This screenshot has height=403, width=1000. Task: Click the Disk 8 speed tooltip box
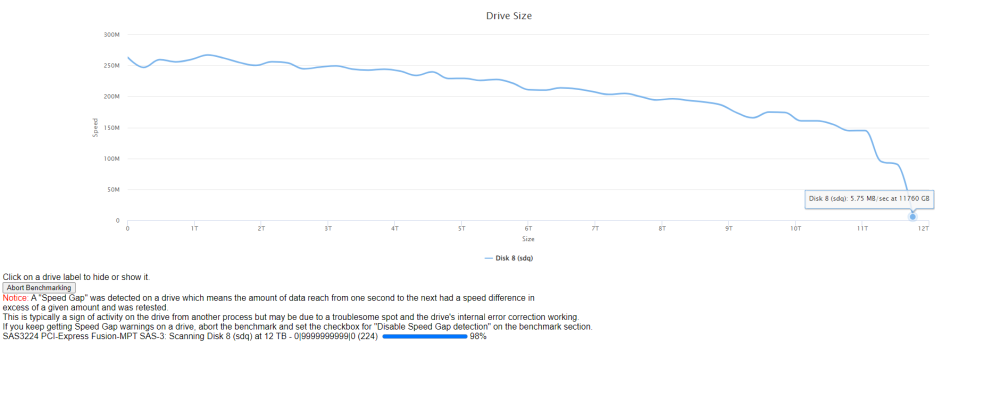(x=870, y=199)
